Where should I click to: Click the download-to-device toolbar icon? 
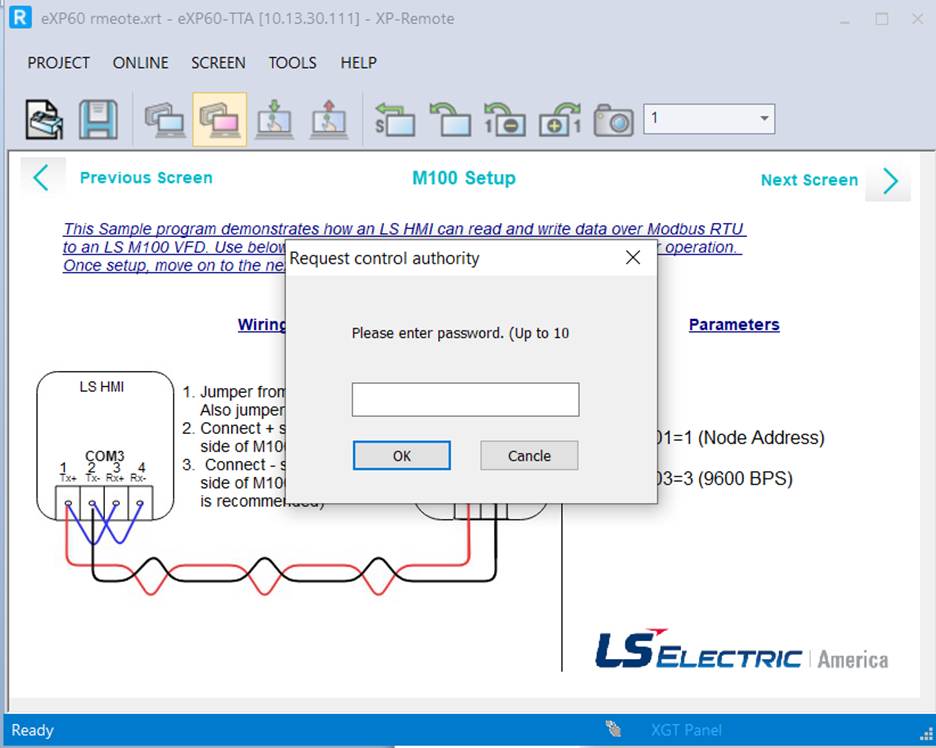tap(275, 118)
